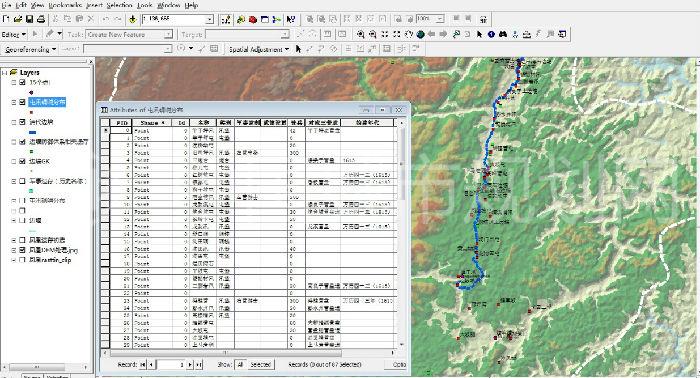Uncheck the highlighted layer's visibility checkbox
The image size is (700, 378).
click(x=22, y=102)
